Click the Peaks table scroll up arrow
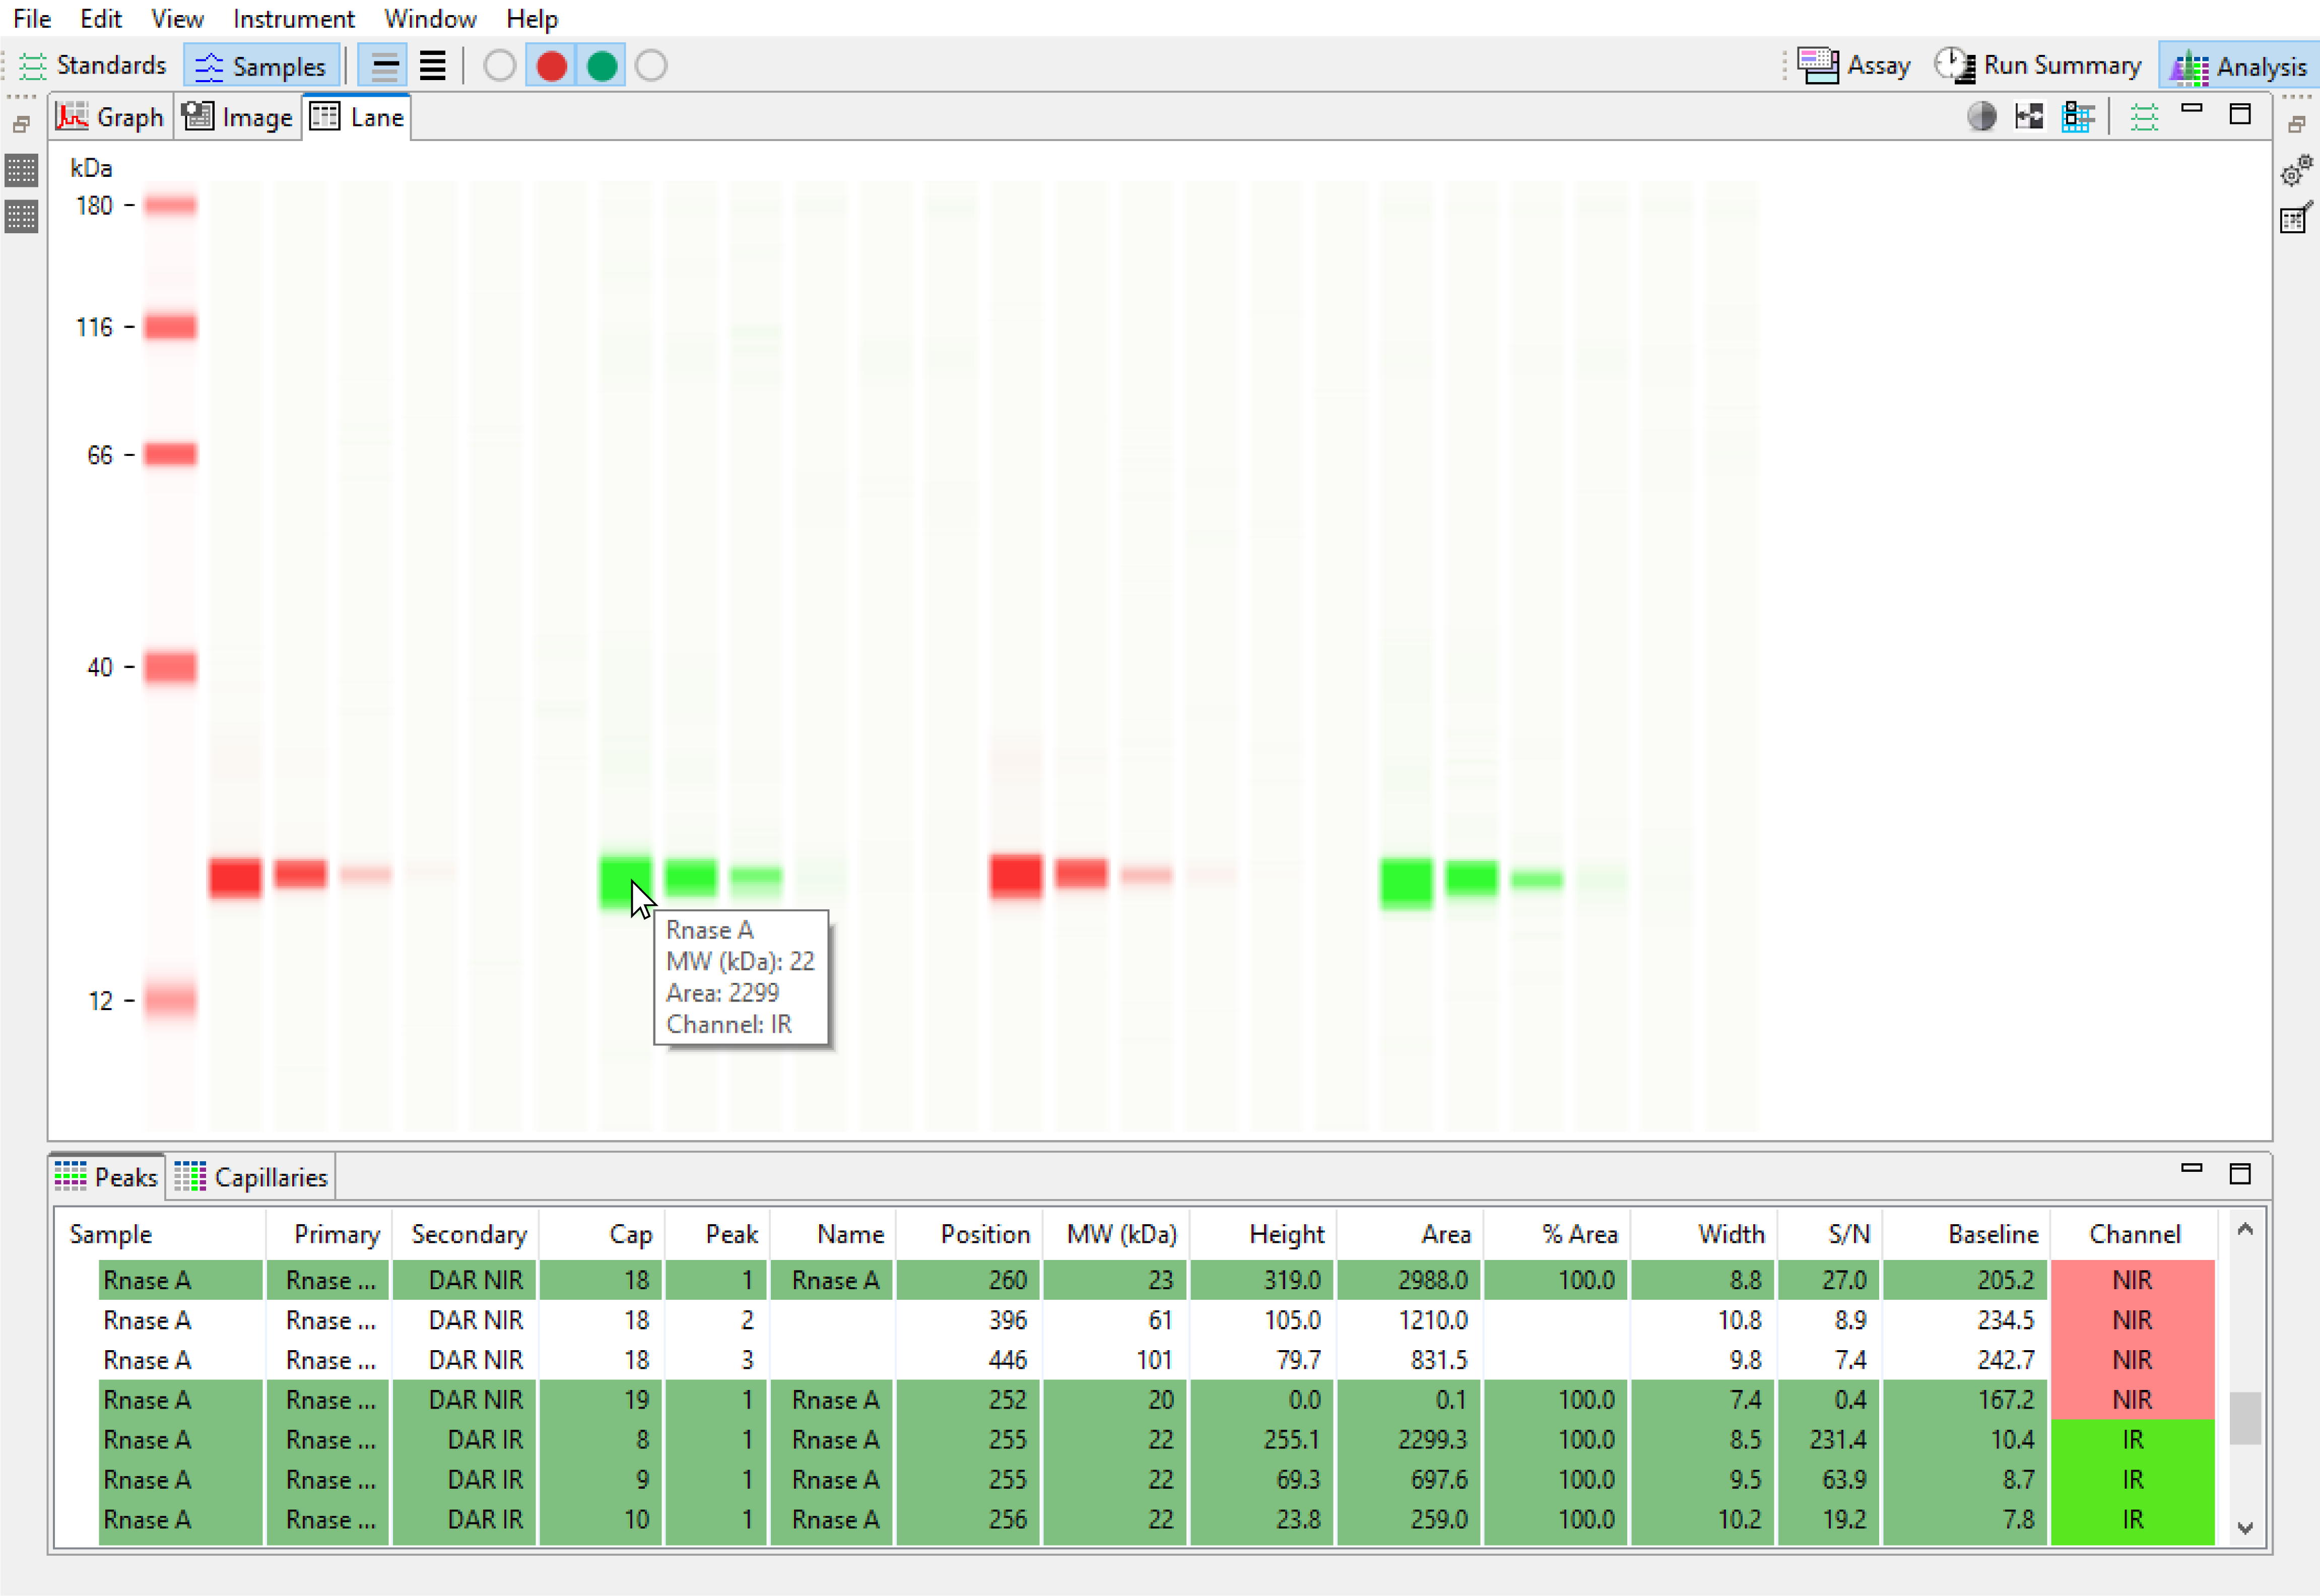 2245,1229
